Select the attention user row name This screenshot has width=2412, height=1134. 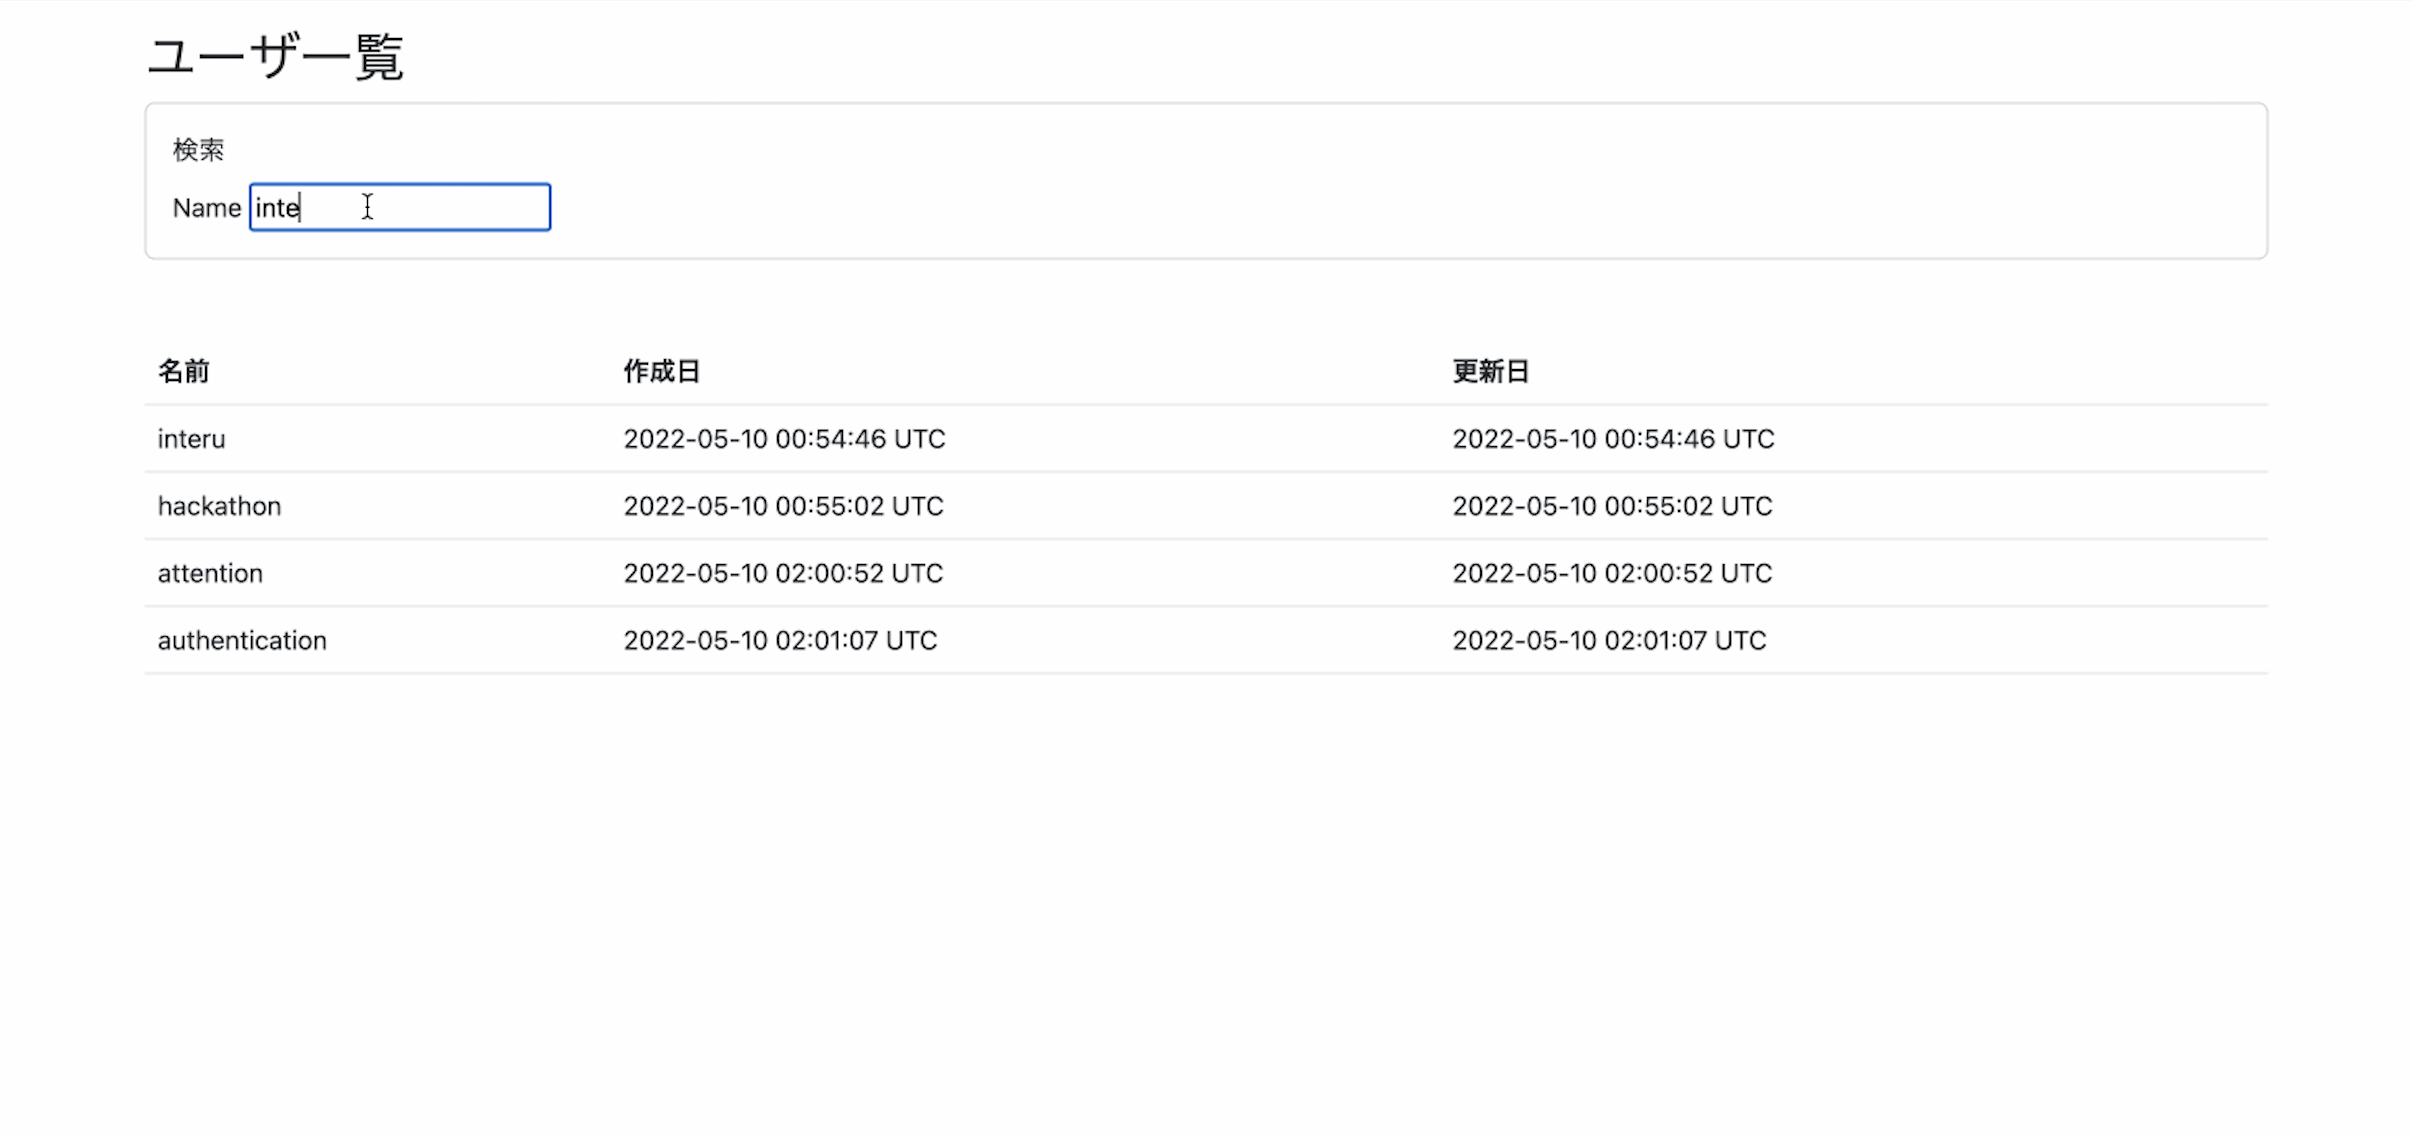[210, 573]
